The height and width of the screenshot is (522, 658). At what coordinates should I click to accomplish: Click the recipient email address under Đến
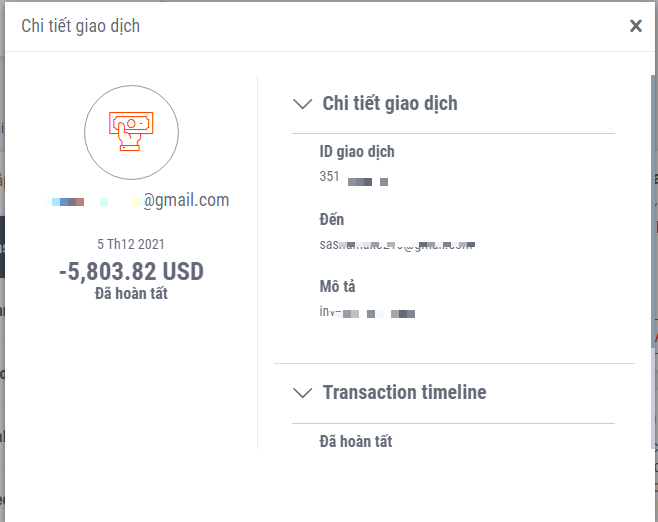click(390, 244)
